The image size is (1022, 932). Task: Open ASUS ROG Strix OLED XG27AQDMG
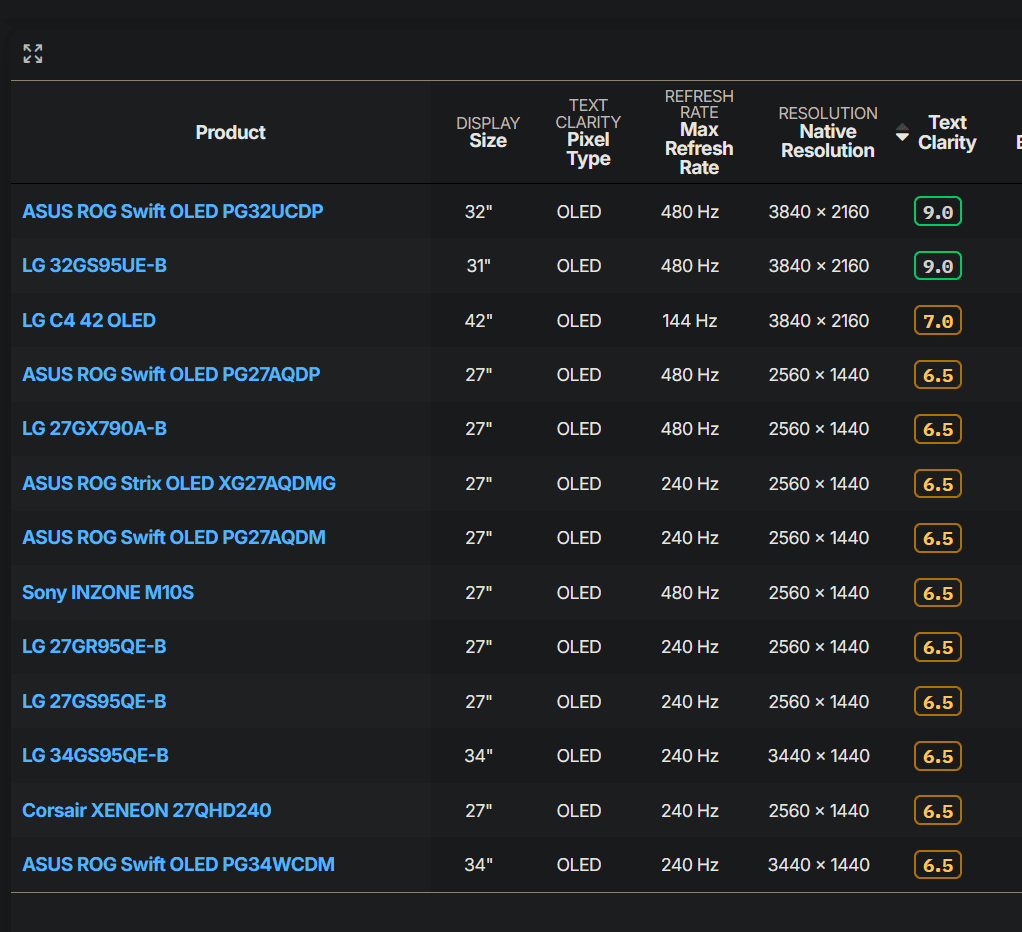click(x=179, y=484)
